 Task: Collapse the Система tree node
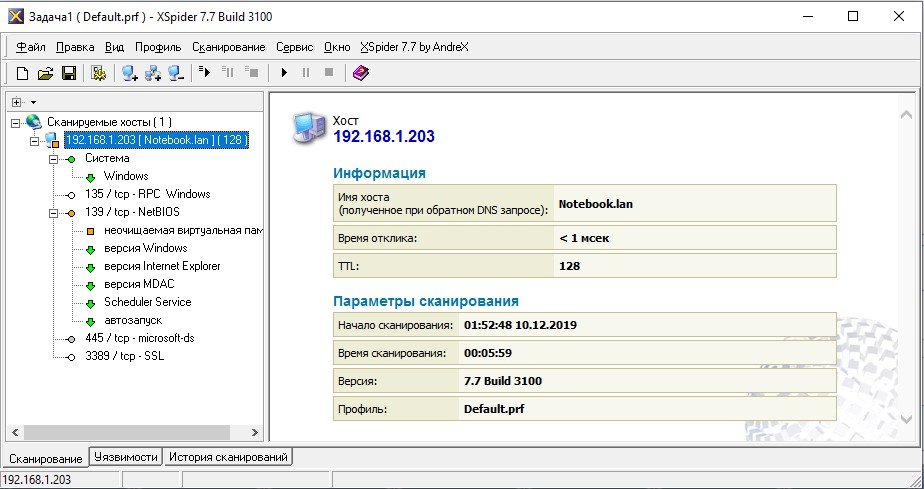coord(53,159)
